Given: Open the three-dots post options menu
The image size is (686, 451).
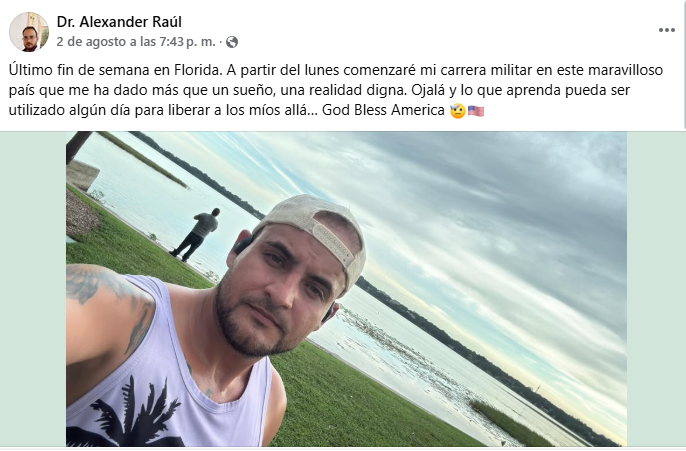Looking at the screenshot, I should [666, 30].
